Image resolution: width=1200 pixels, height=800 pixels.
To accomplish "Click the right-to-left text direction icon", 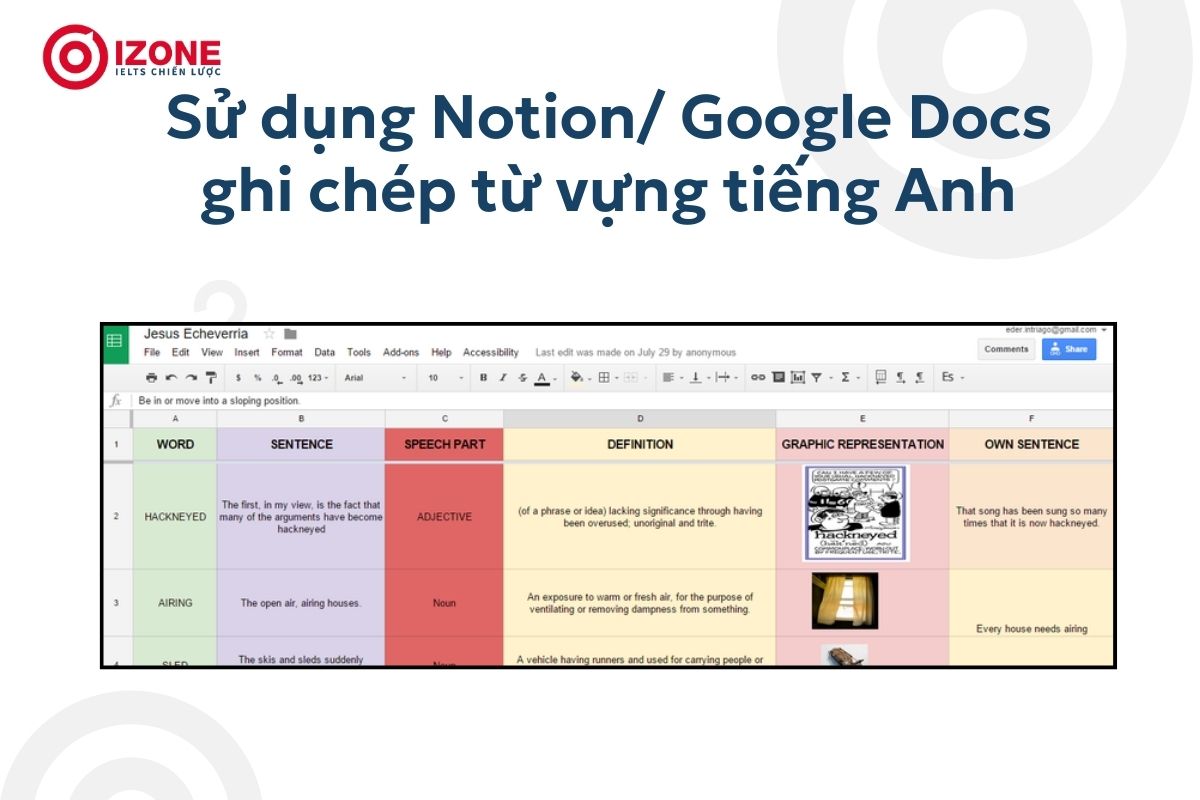I will tap(919, 378).
